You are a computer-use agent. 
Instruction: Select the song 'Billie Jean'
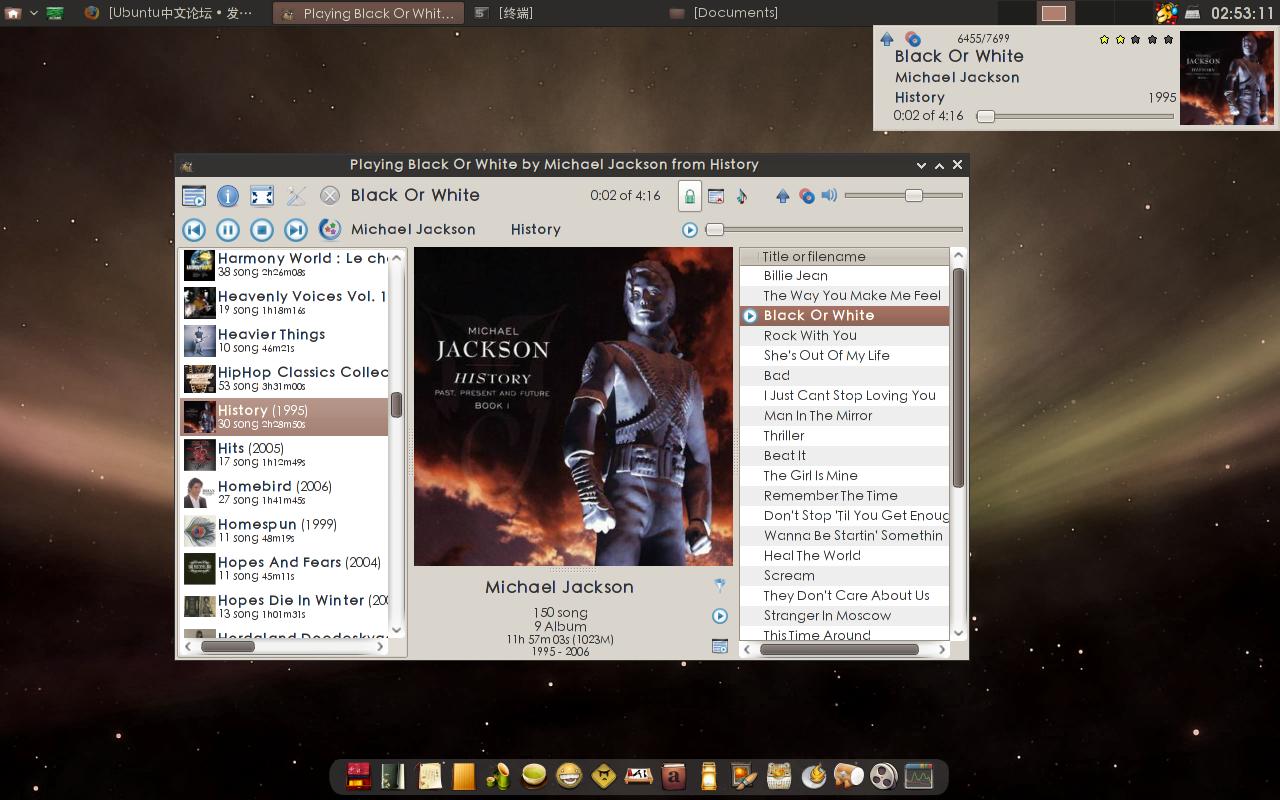click(x=844, y=276)
